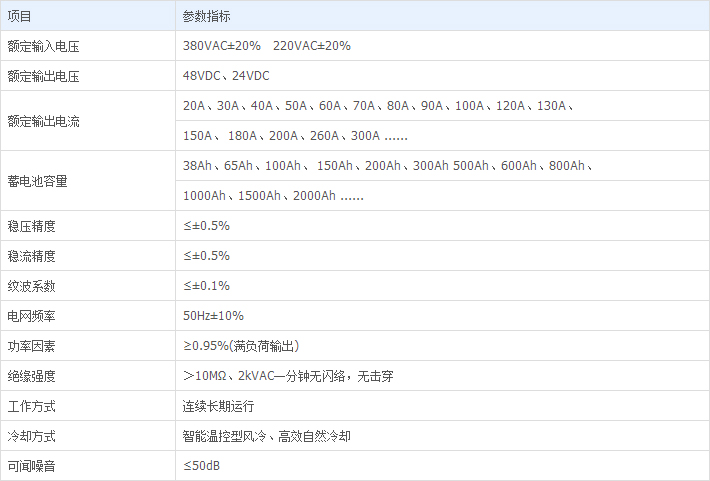Viewport: 710px width, 481px height.
Task: Click the 连续长期运行 value
Action: (218, 406)
